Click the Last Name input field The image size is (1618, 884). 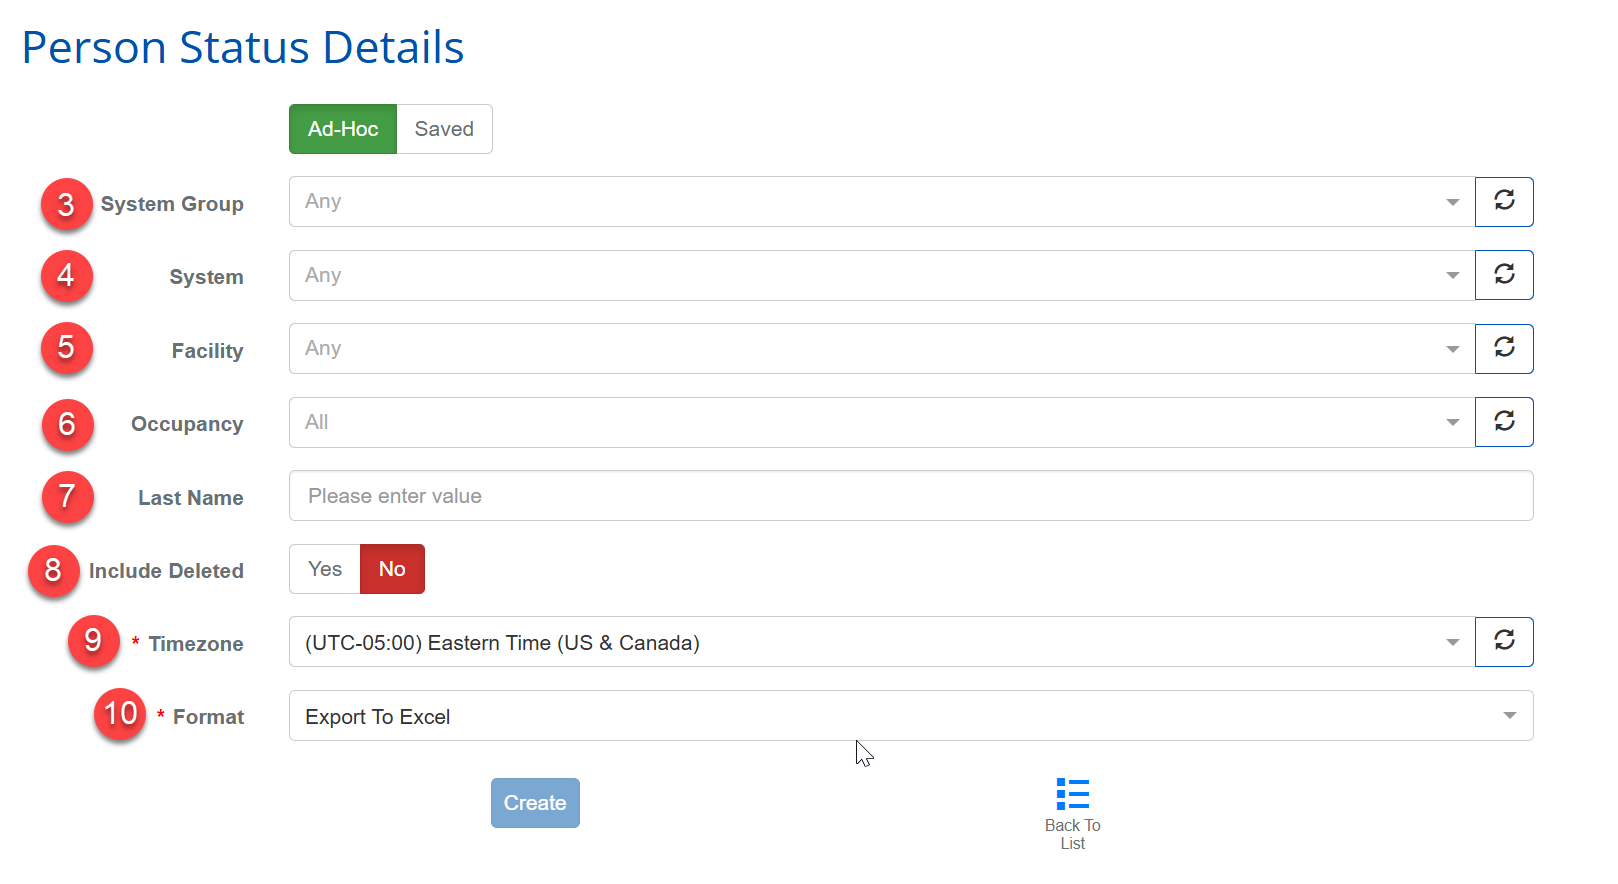pos(910,496)
